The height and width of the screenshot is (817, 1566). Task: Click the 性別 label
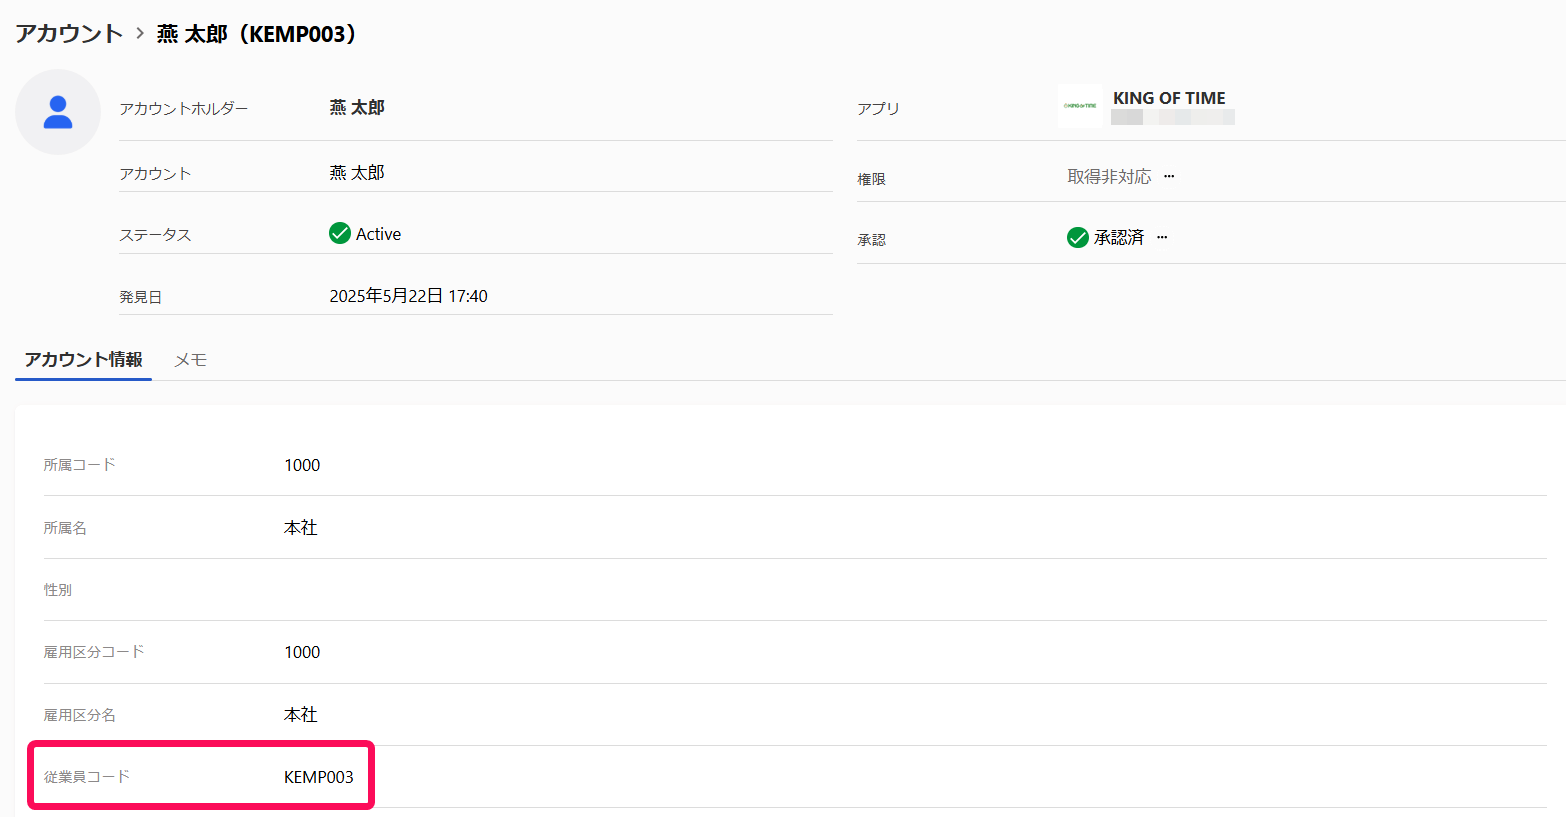tap(57, 589)
